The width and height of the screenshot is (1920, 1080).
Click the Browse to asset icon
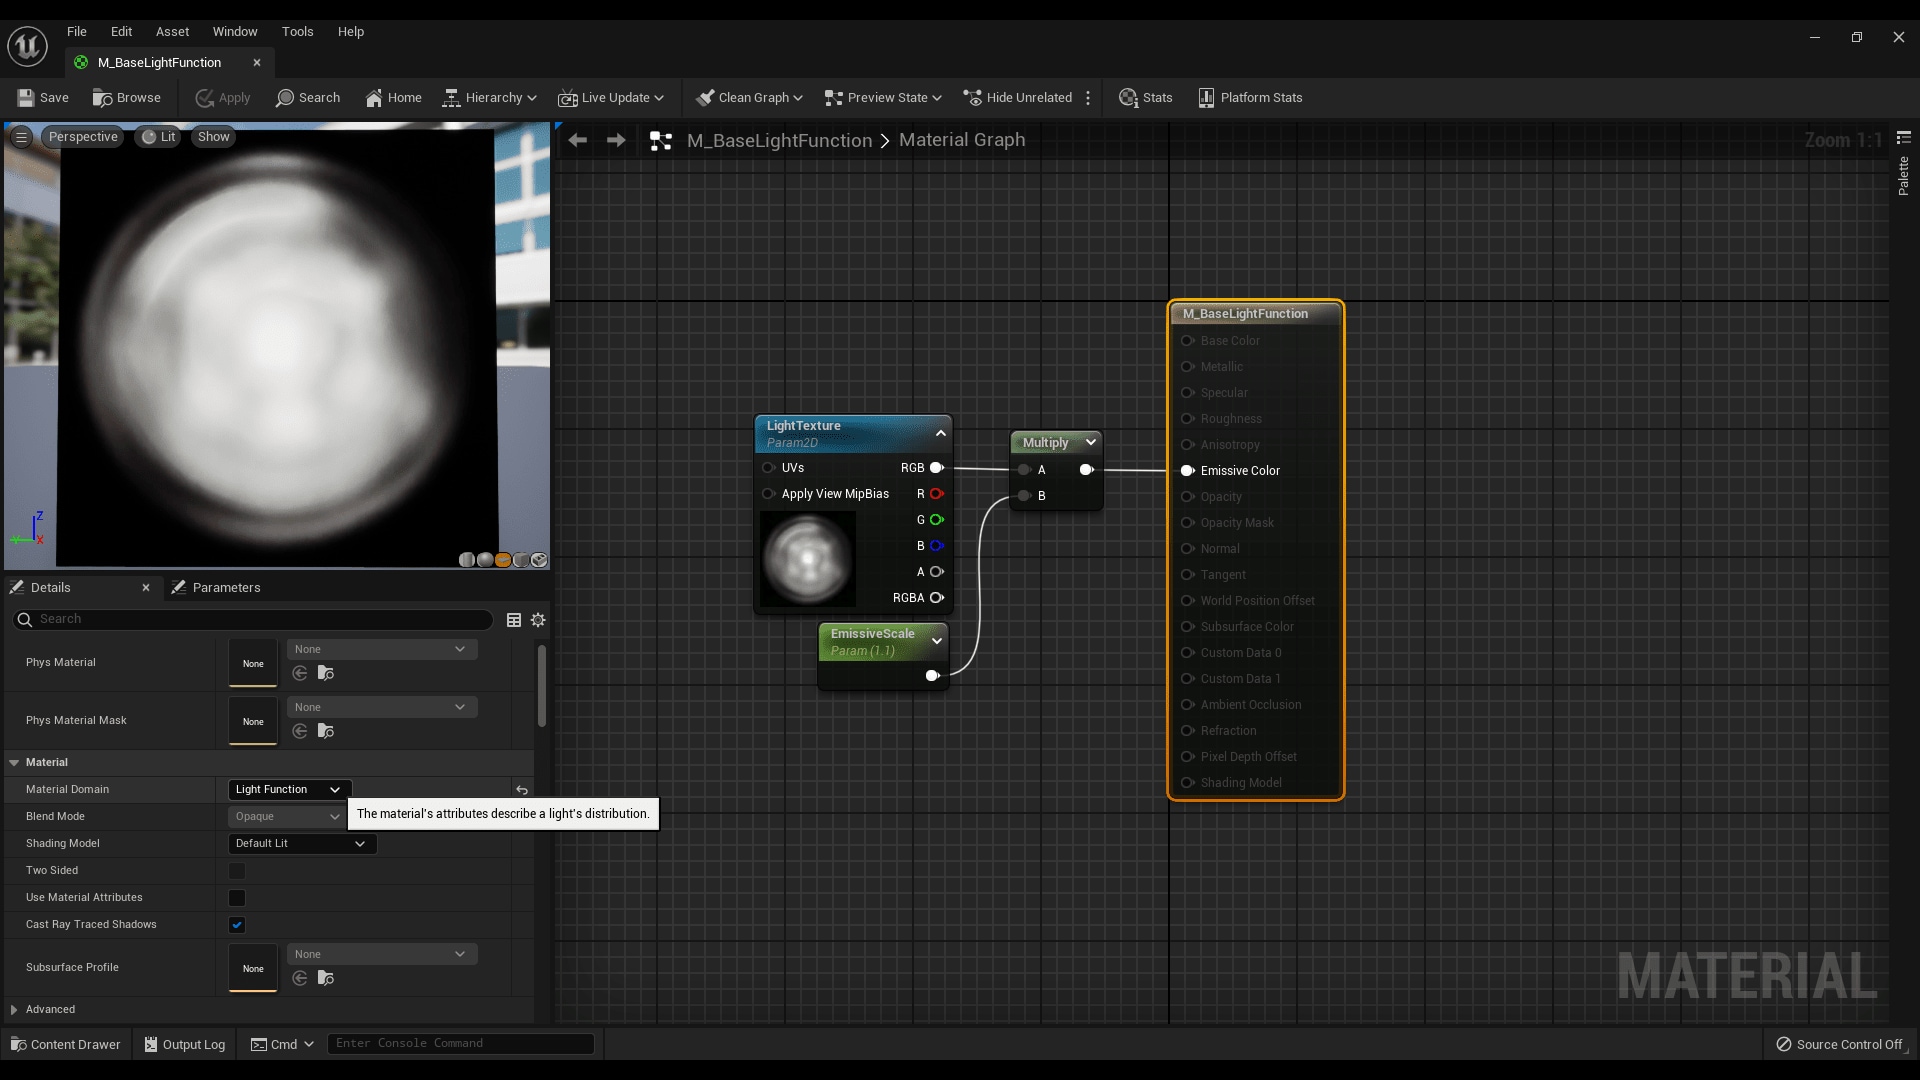102,98
